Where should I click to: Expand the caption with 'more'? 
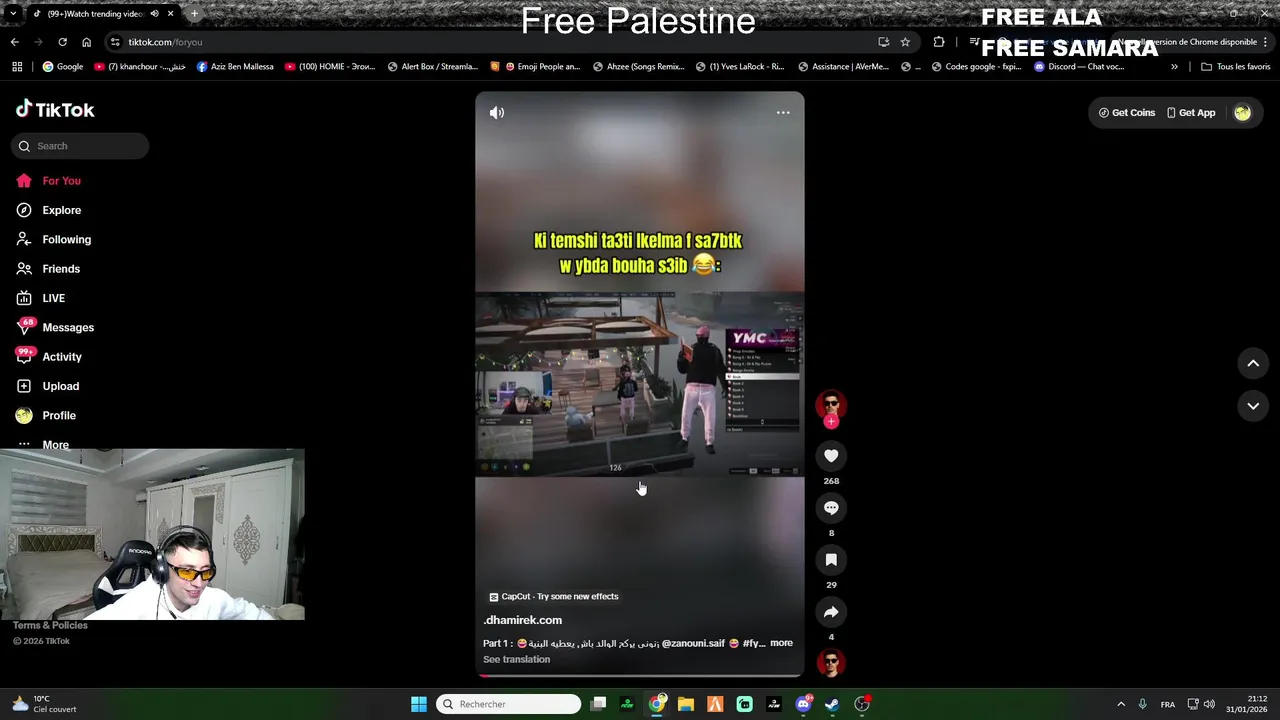781,643
